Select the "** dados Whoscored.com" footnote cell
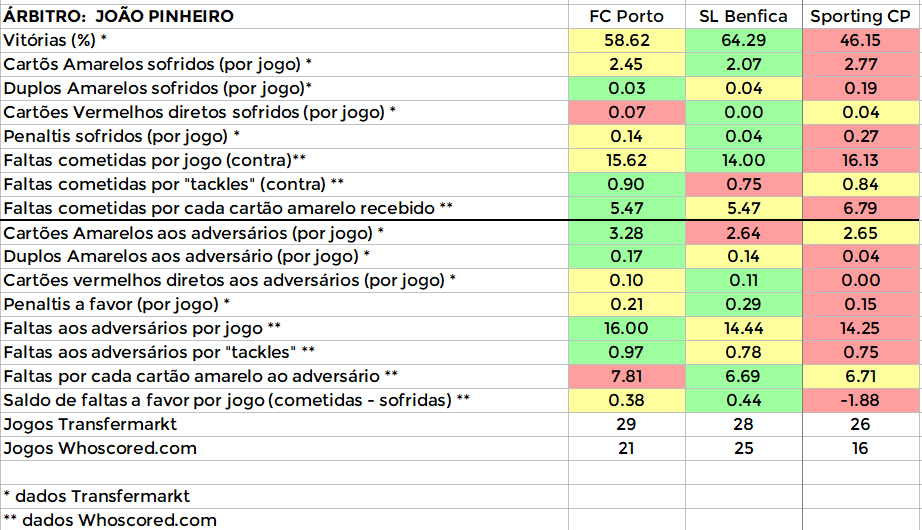 point(110,520)
